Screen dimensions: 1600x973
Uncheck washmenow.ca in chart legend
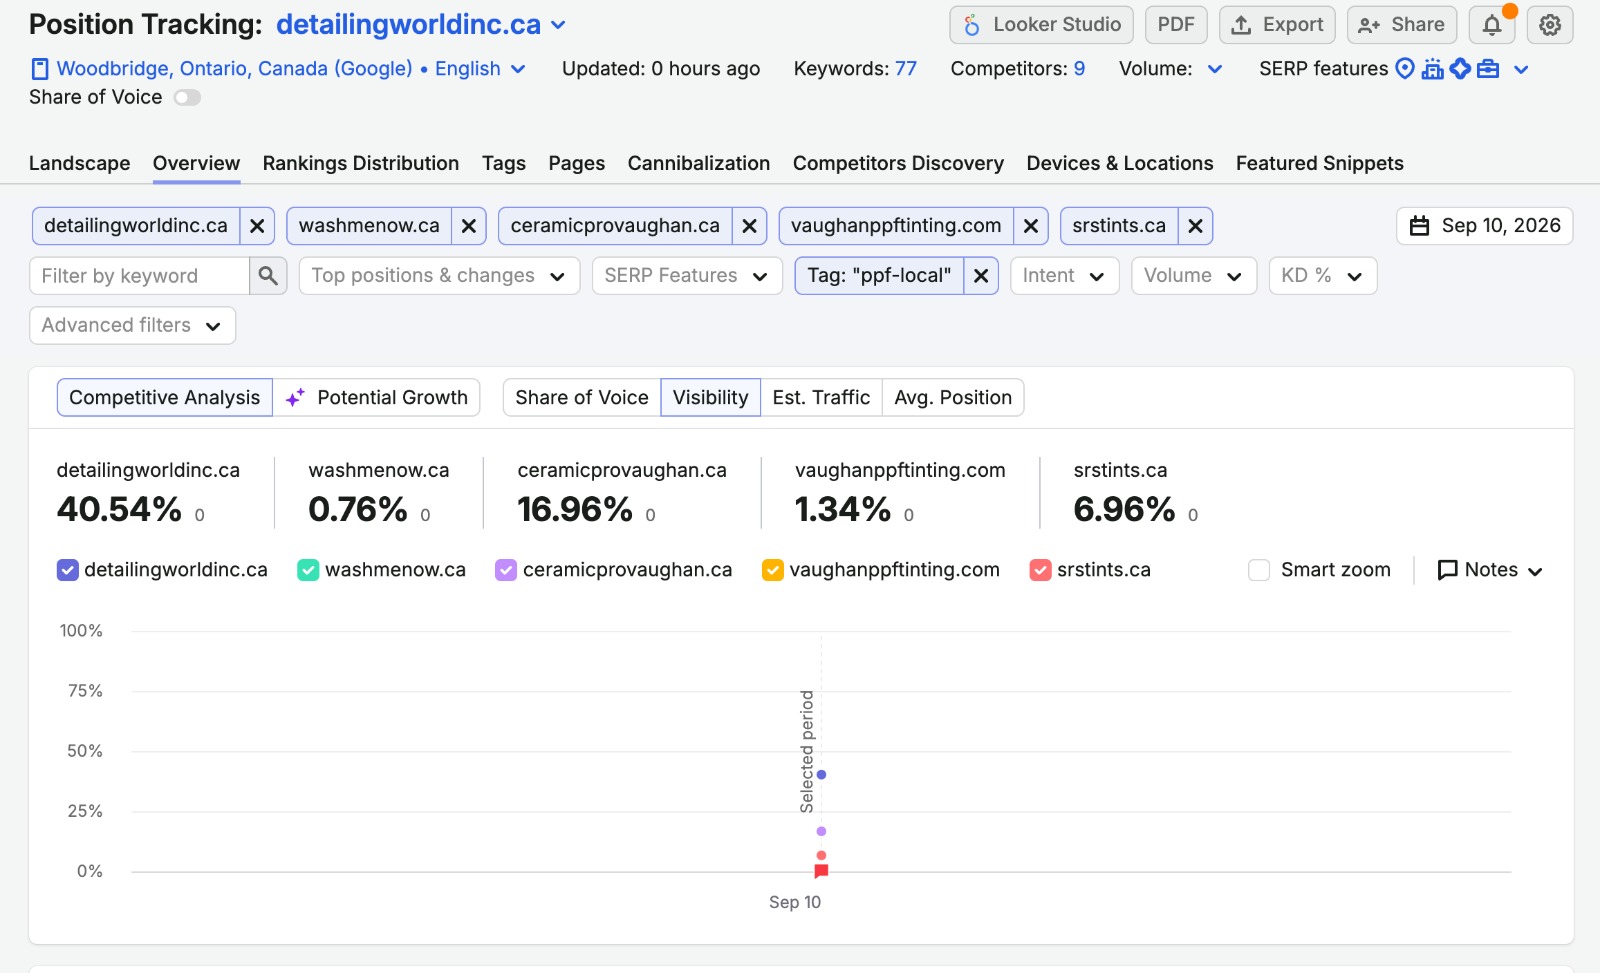pos(308,570)
